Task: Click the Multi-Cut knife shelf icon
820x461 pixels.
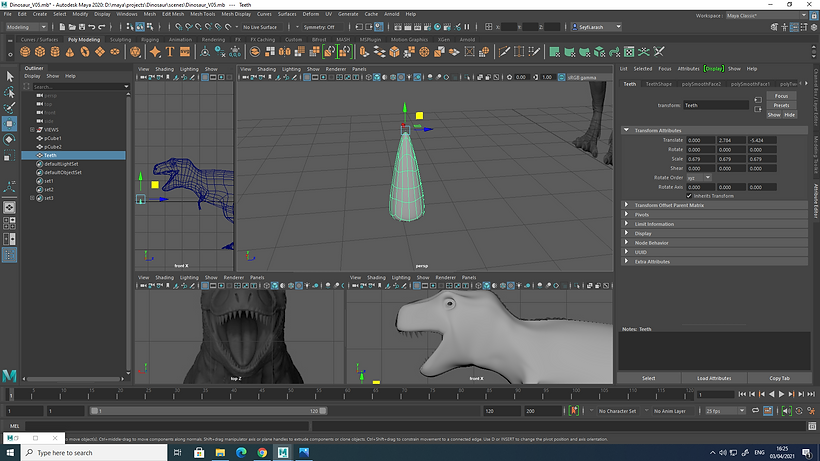Action: coord(504,52)
